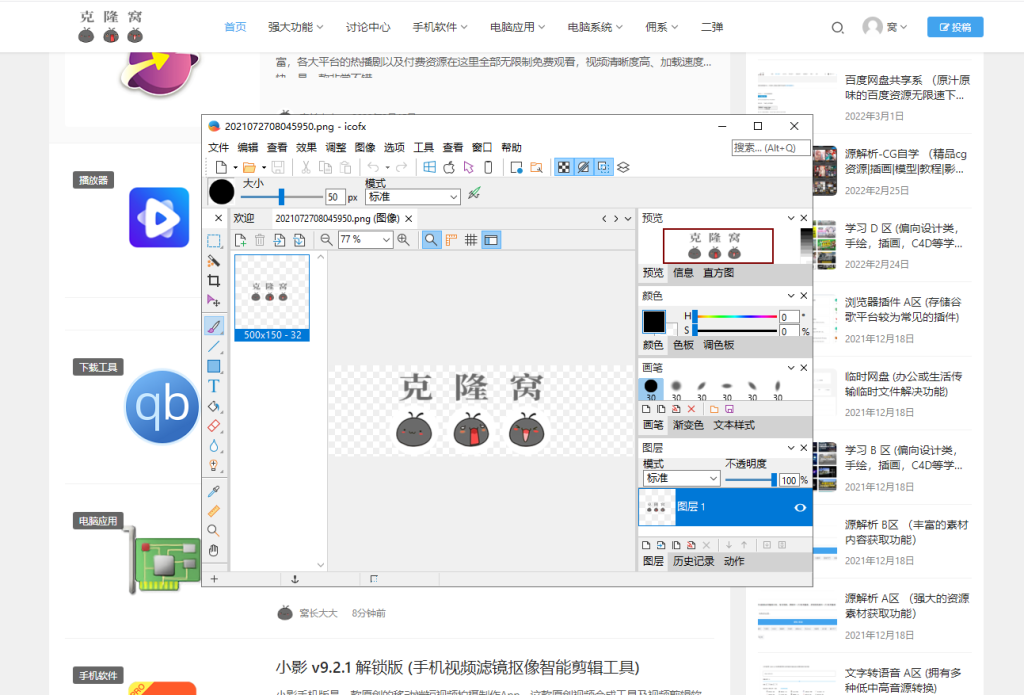Viewport: 1024px width, 695px height.
Task: Switch to the 历史记录 tab
Action: tap(694, 562)
